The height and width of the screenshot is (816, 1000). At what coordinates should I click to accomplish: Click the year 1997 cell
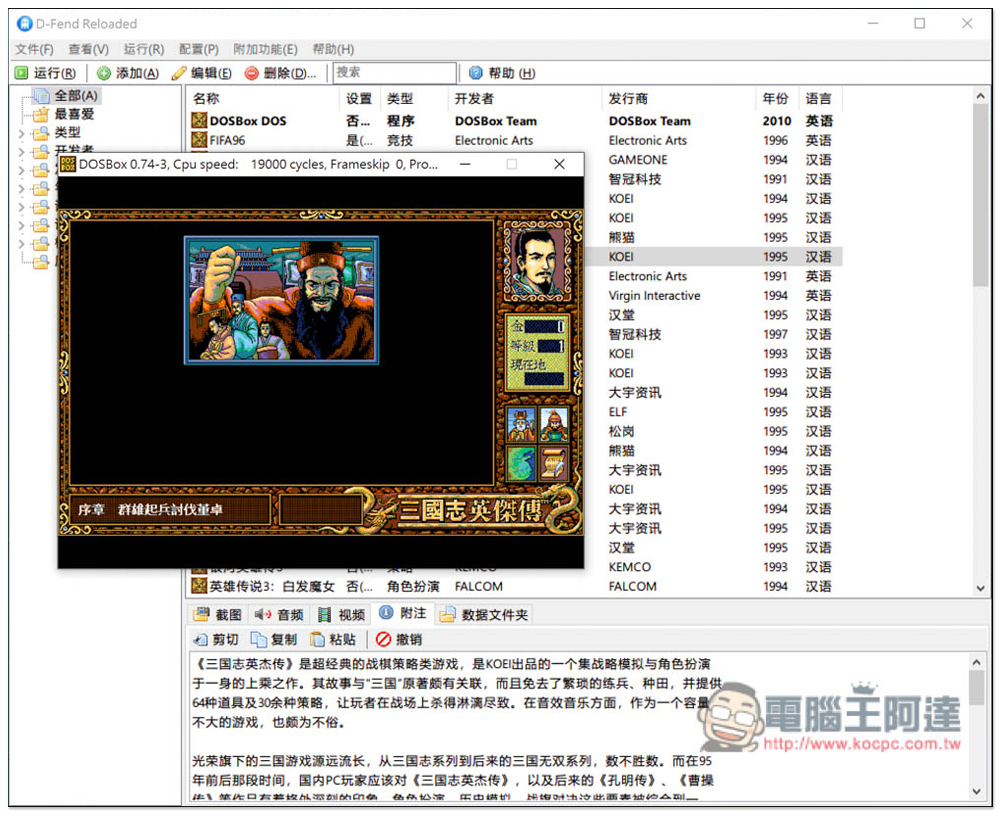(x=776, y=334)
